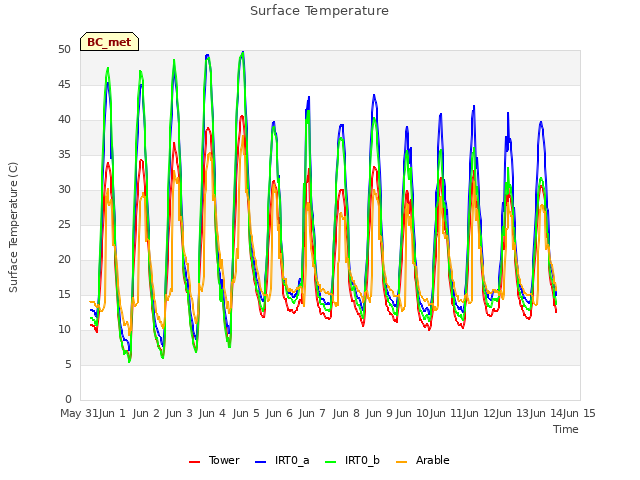The width and height of the screenshot is (640, 480).
Task: Click the Jun 13 x-axis date label
Action: [512, 413]
